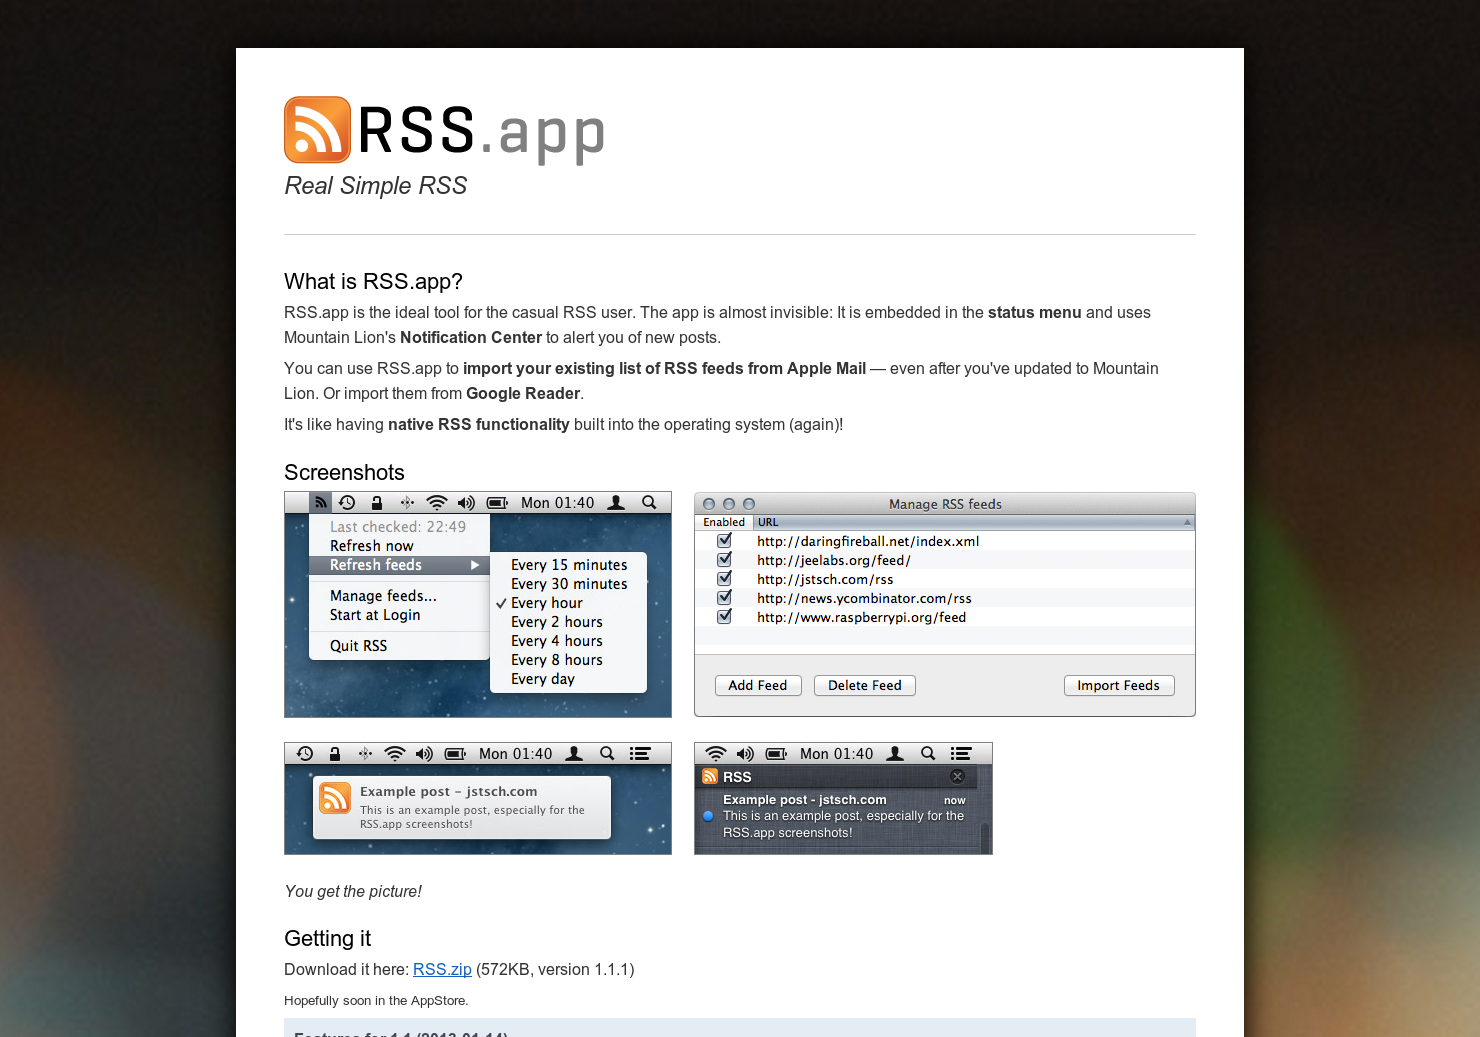
Task: Click the battery indicator icon
Action: (x=496, y=502)
